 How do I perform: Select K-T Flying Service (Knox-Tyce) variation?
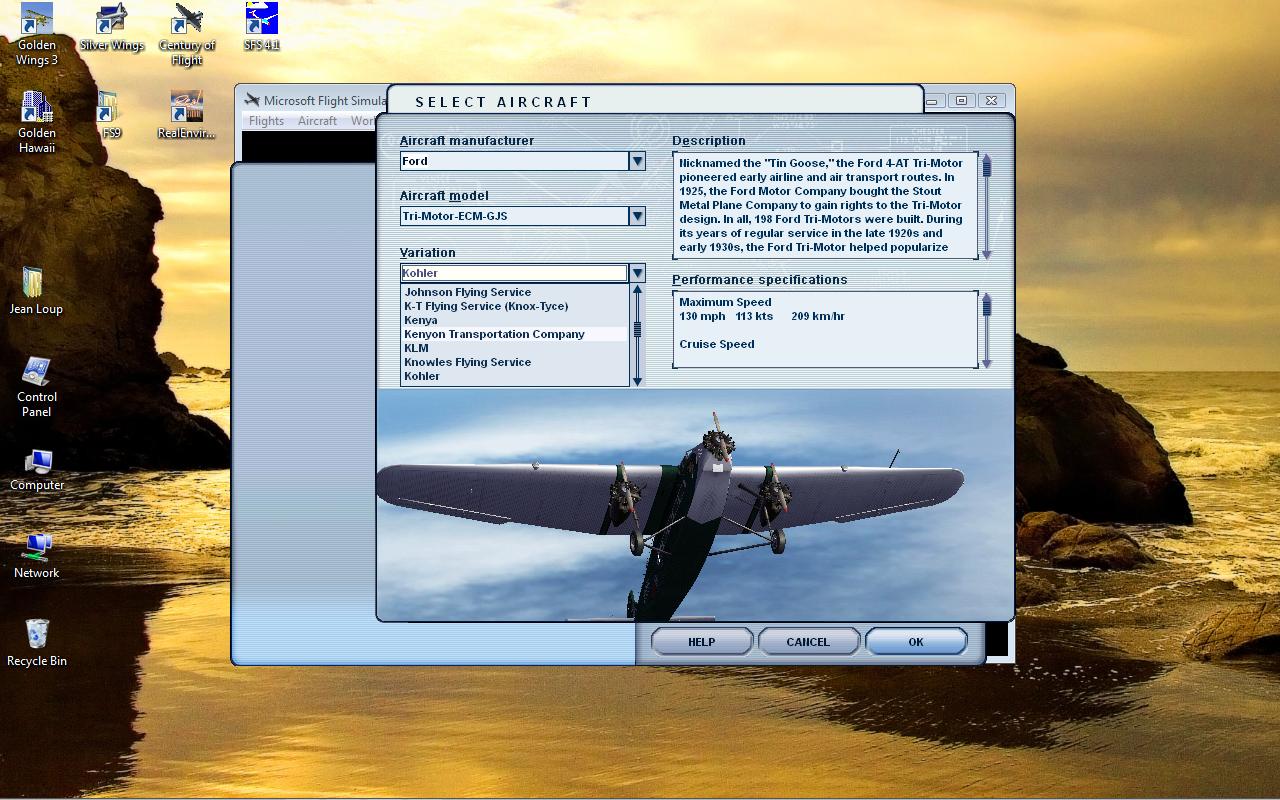(x=514, y=306)
